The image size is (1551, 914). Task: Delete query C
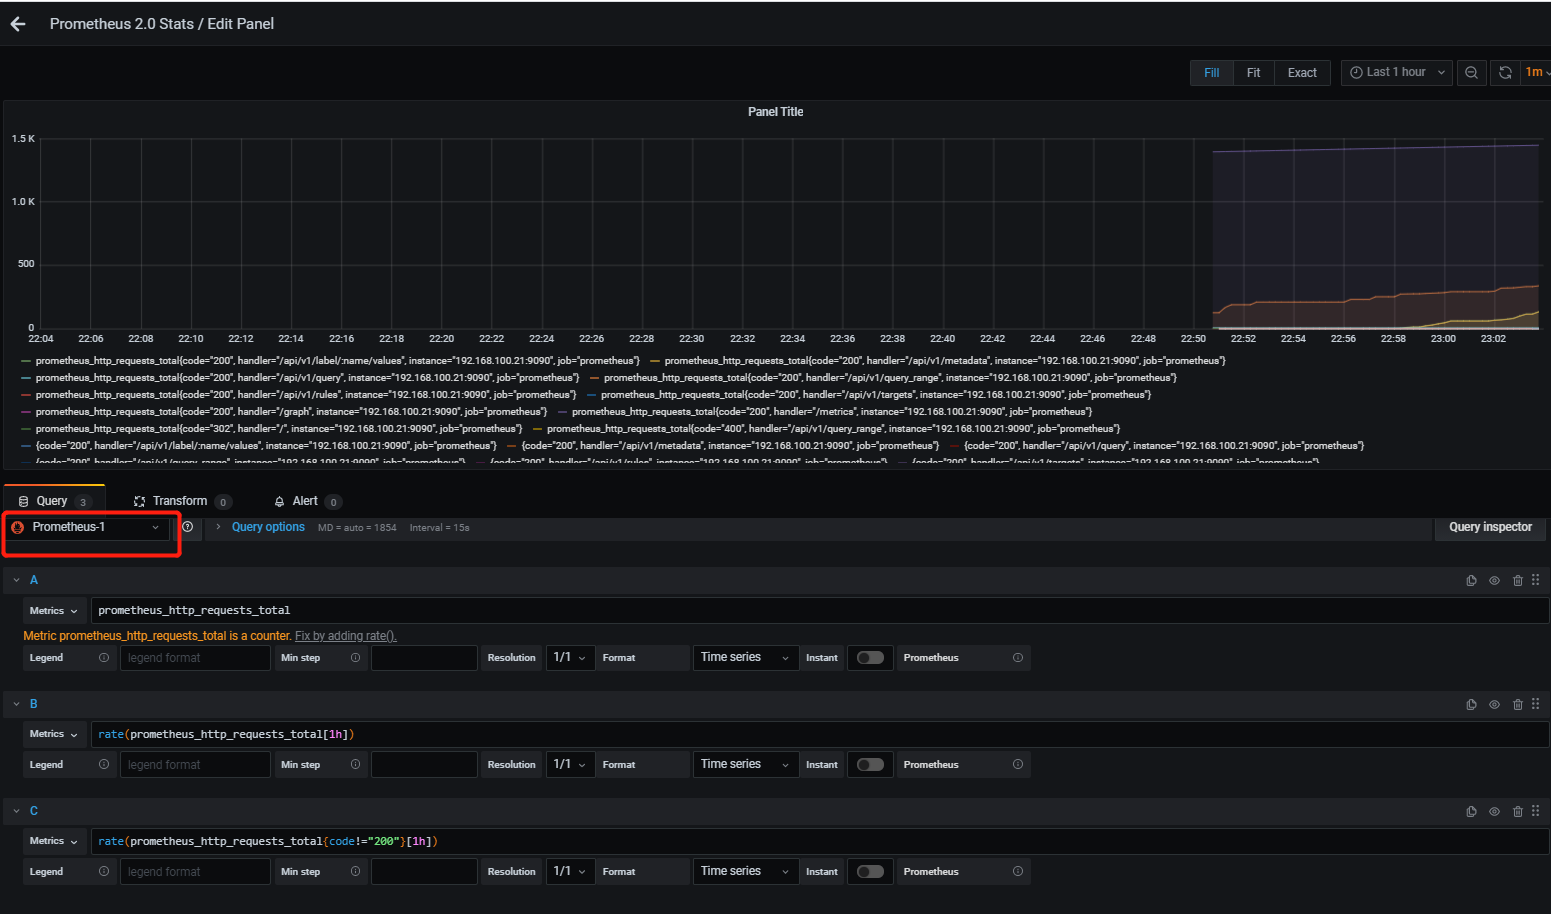click(x=1518, y=811)
